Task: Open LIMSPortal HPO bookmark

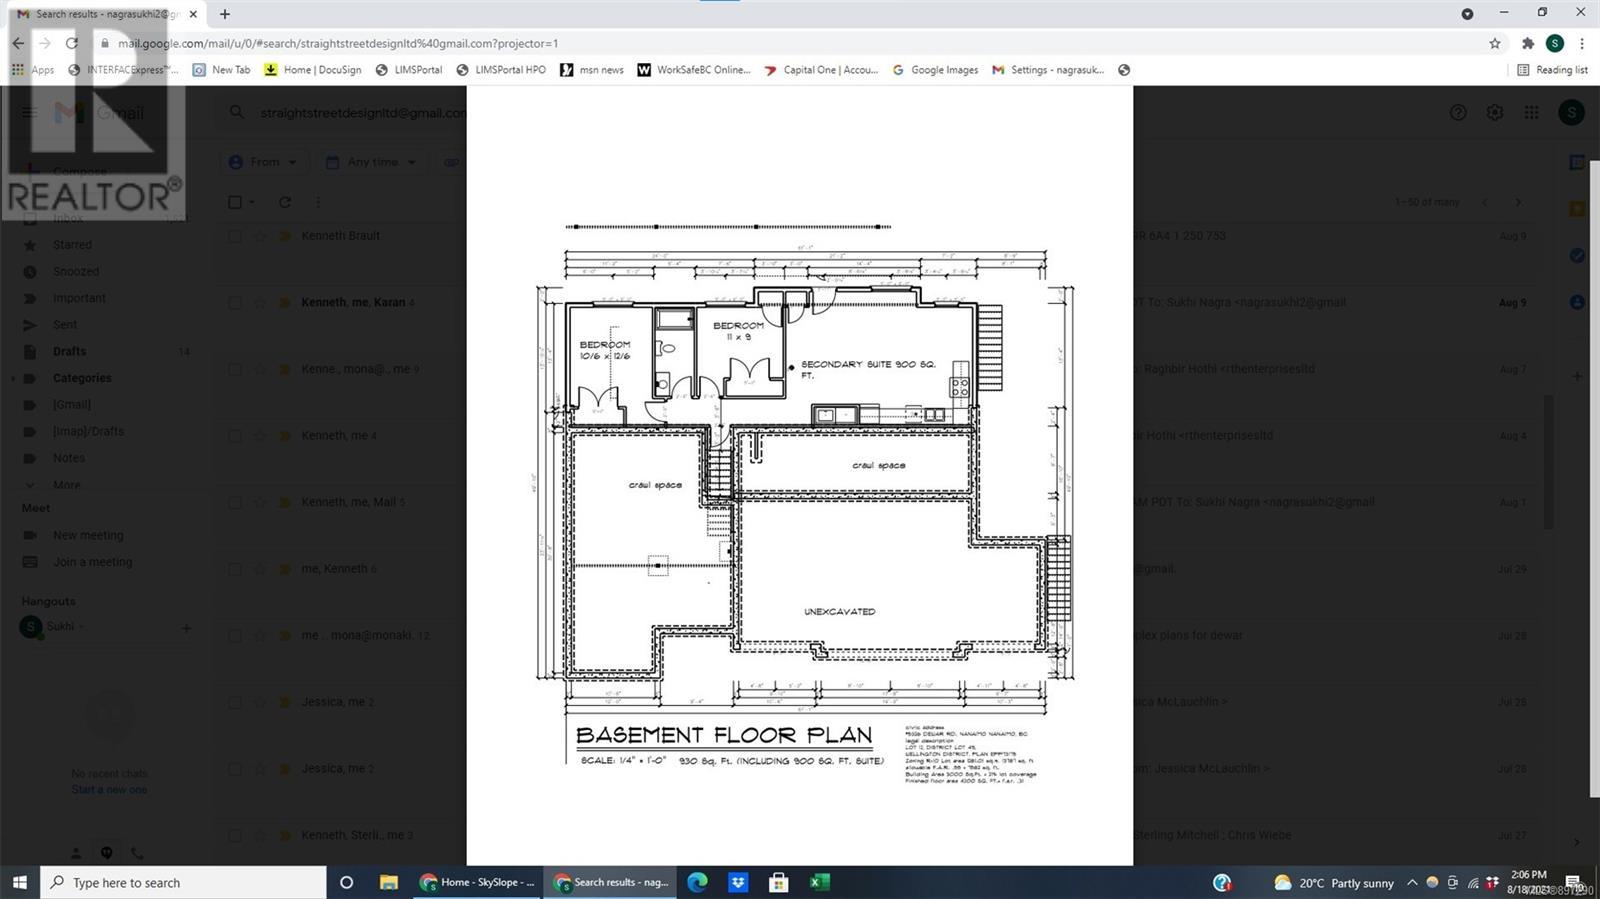Action: click(500, 70)
